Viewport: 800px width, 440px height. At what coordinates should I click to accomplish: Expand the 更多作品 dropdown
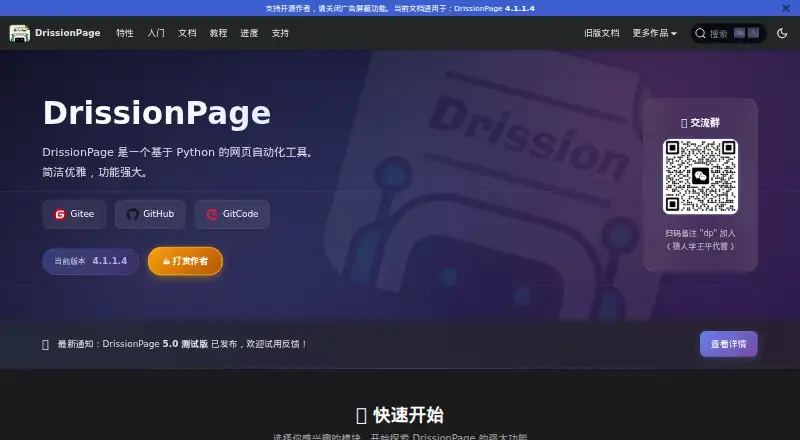click(655, 33)
